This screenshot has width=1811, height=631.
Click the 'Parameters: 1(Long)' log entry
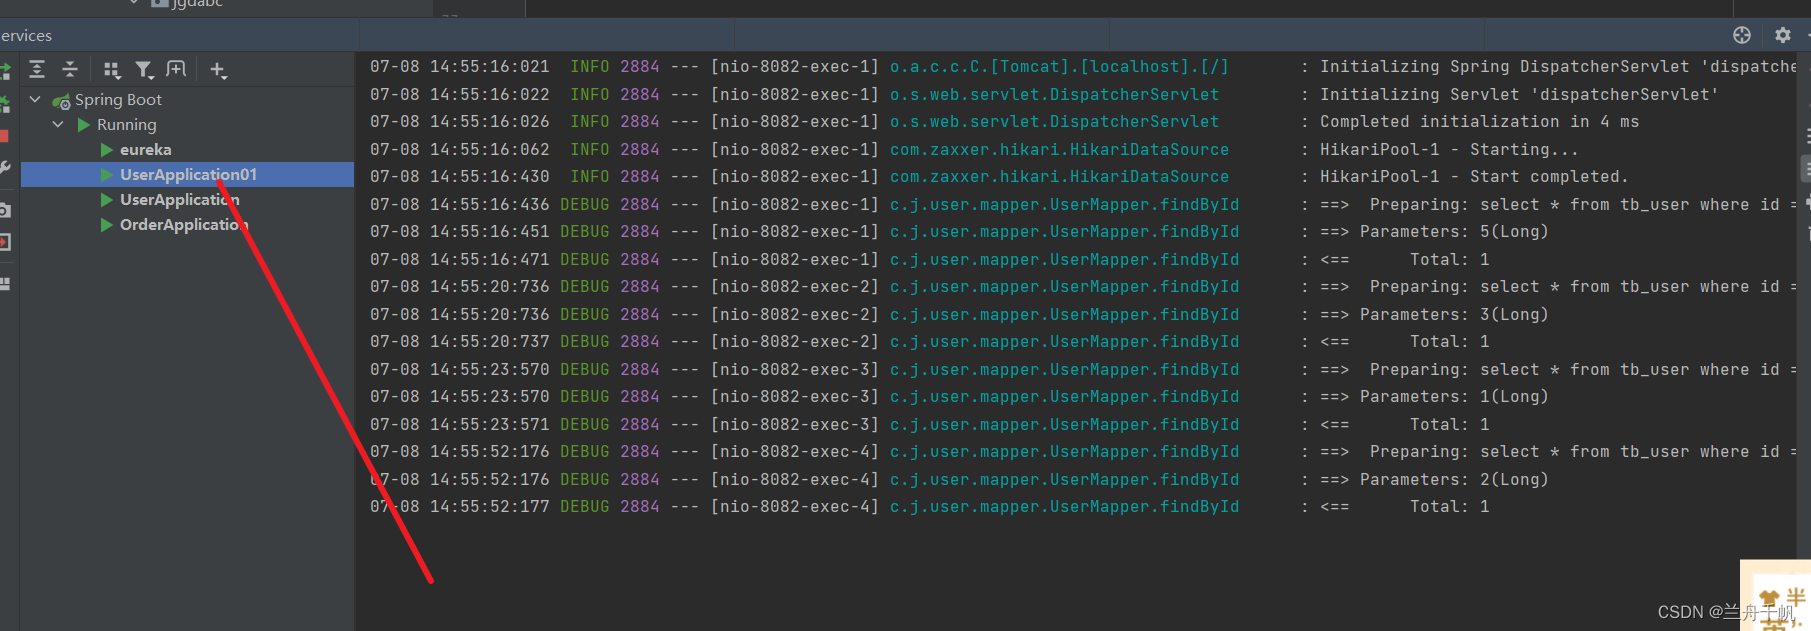[1454, 396]
